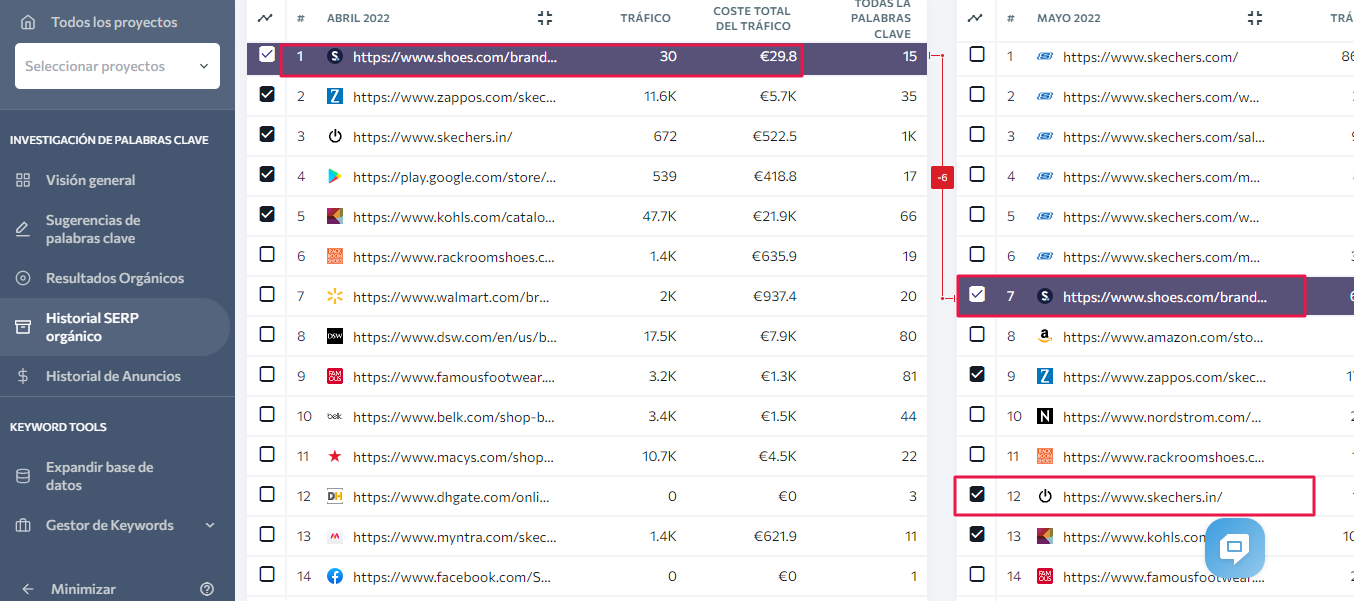Click the grid icon next to Visión general
1354x601 pixels.
tap(23, 180)
